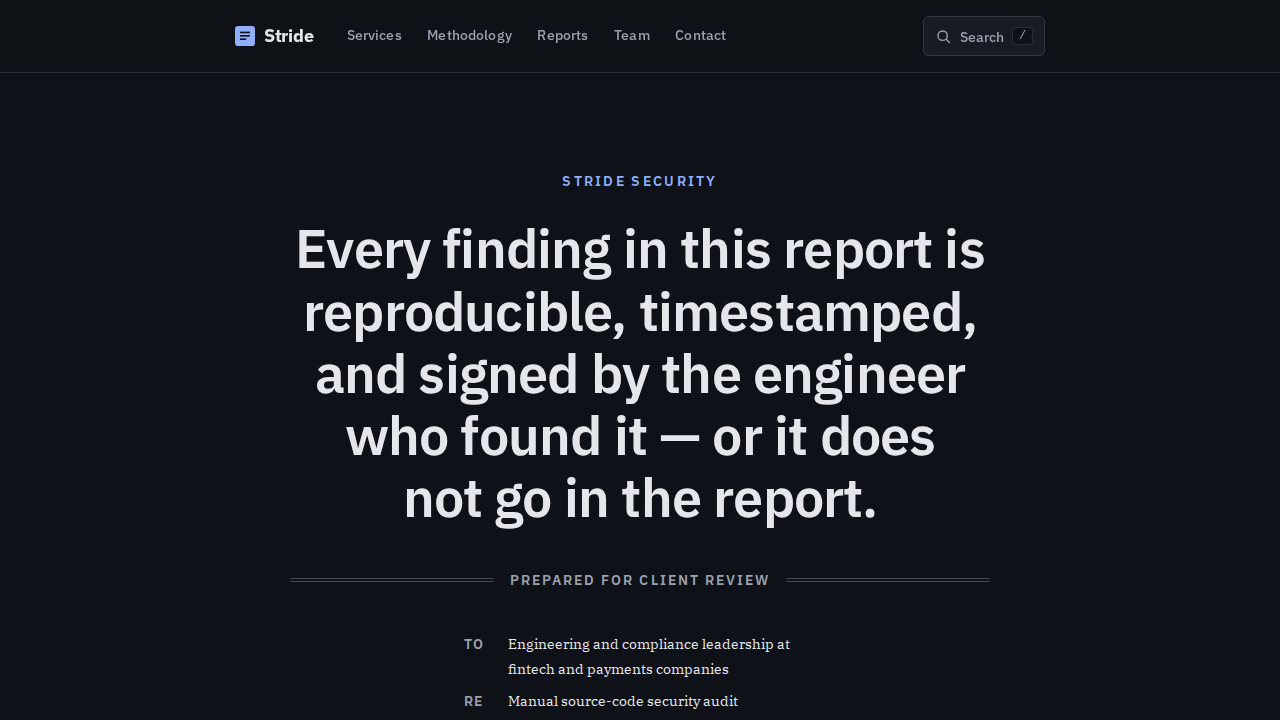
Task: Click the STRIDE SECURITY eyebrow label
Action: [640, 181]
